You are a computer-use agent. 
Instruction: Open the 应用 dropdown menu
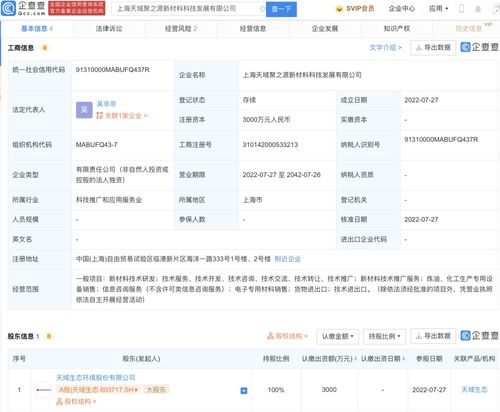438,9
